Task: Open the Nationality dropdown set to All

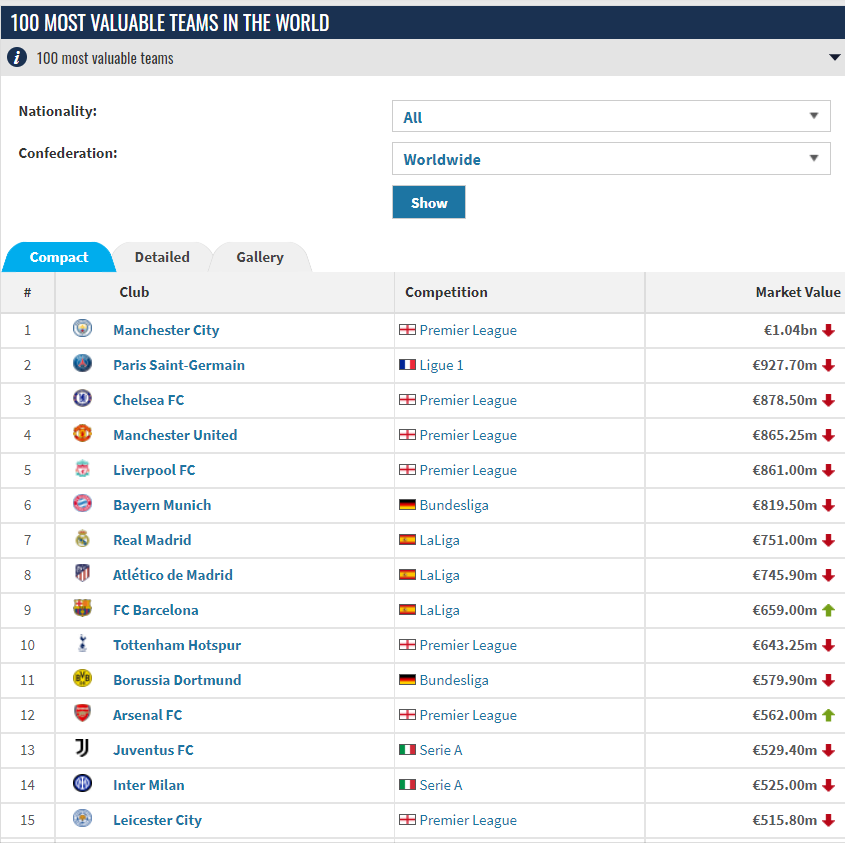Action: pos(611,116)
